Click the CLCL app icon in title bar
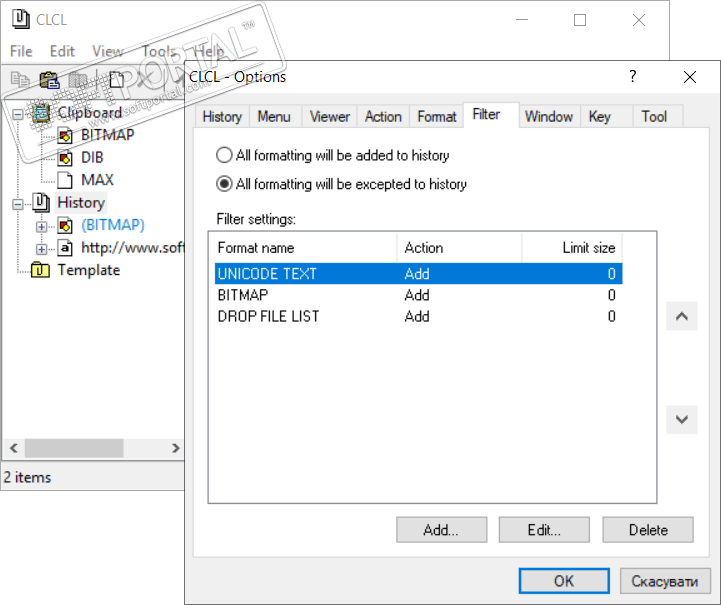 tap(21, 19)
